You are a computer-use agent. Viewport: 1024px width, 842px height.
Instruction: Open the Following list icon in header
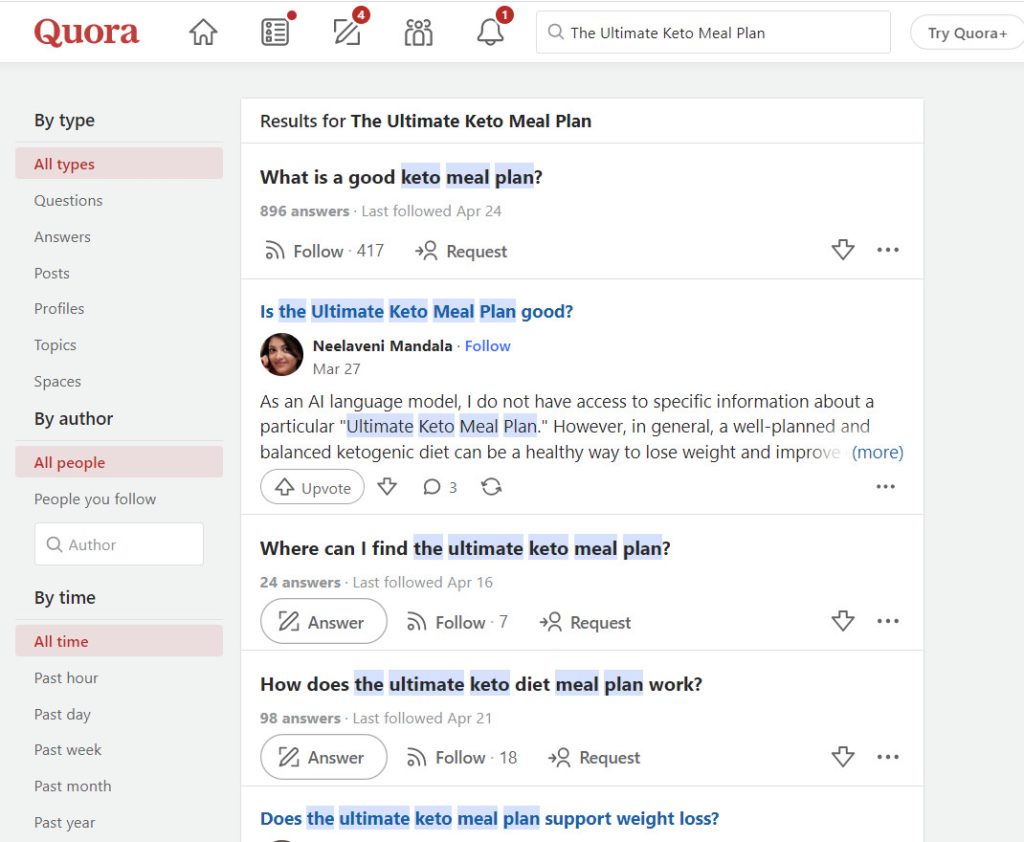point(275,33)
